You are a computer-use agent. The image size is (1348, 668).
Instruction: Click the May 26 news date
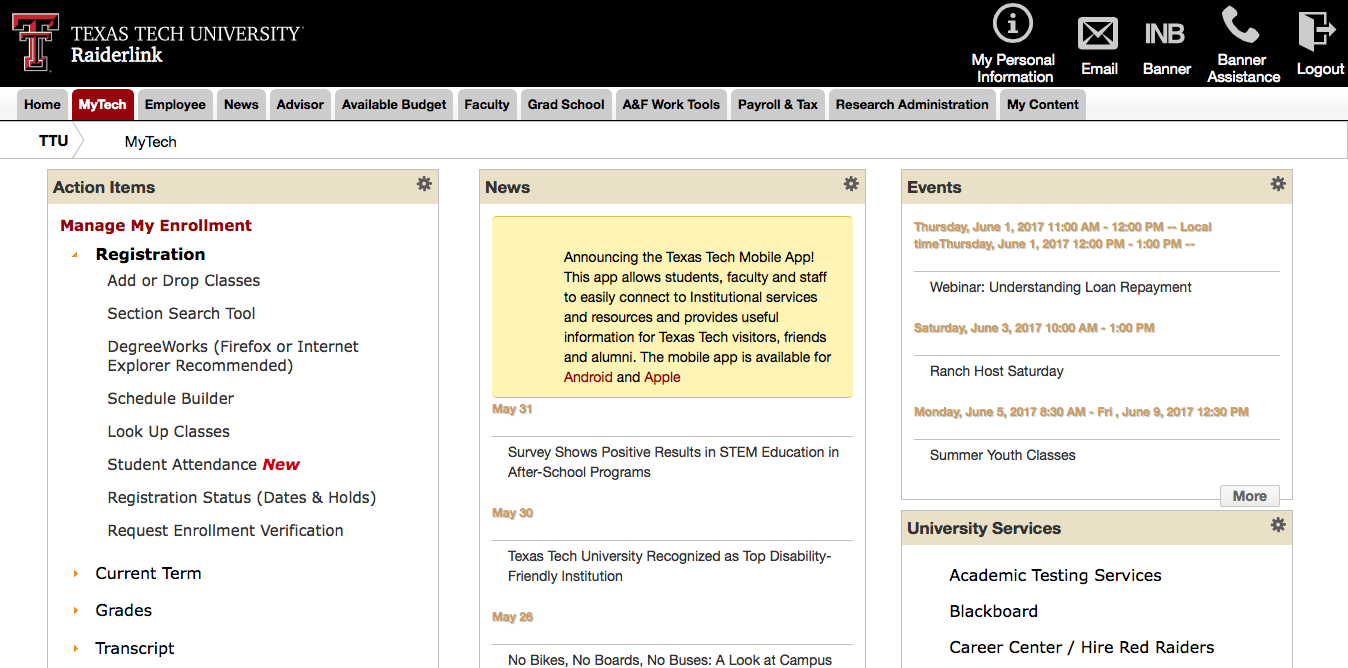point(512,617)
